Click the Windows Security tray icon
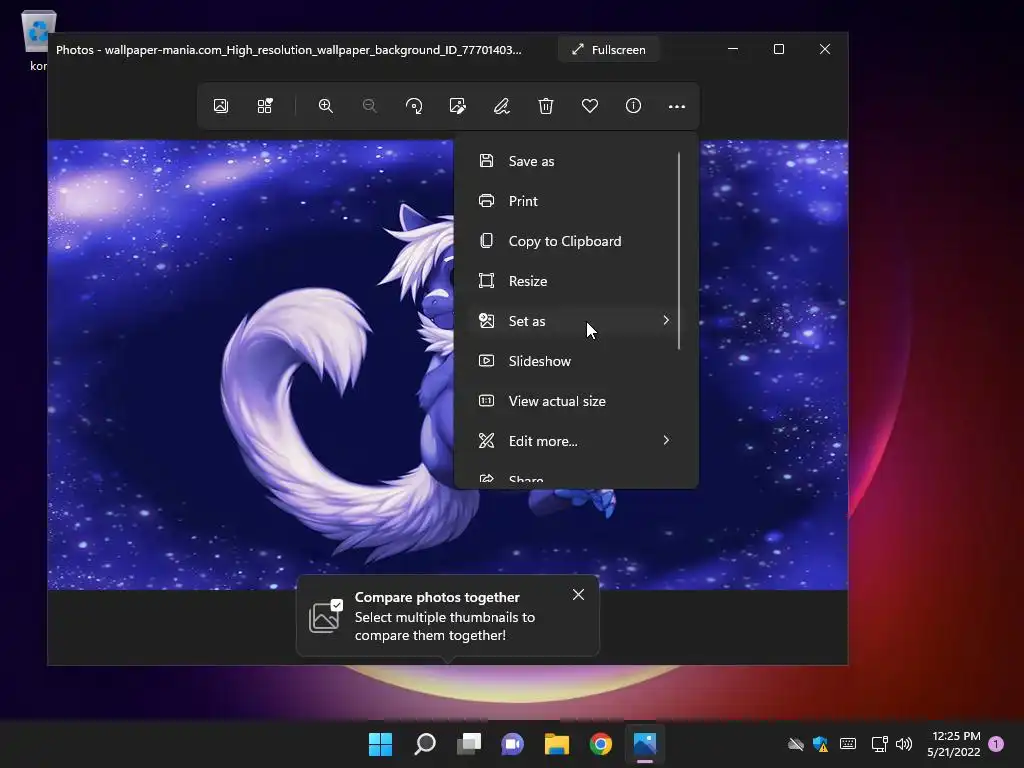The width and height of the screenshot is (1024, 768). coord(821,744)
